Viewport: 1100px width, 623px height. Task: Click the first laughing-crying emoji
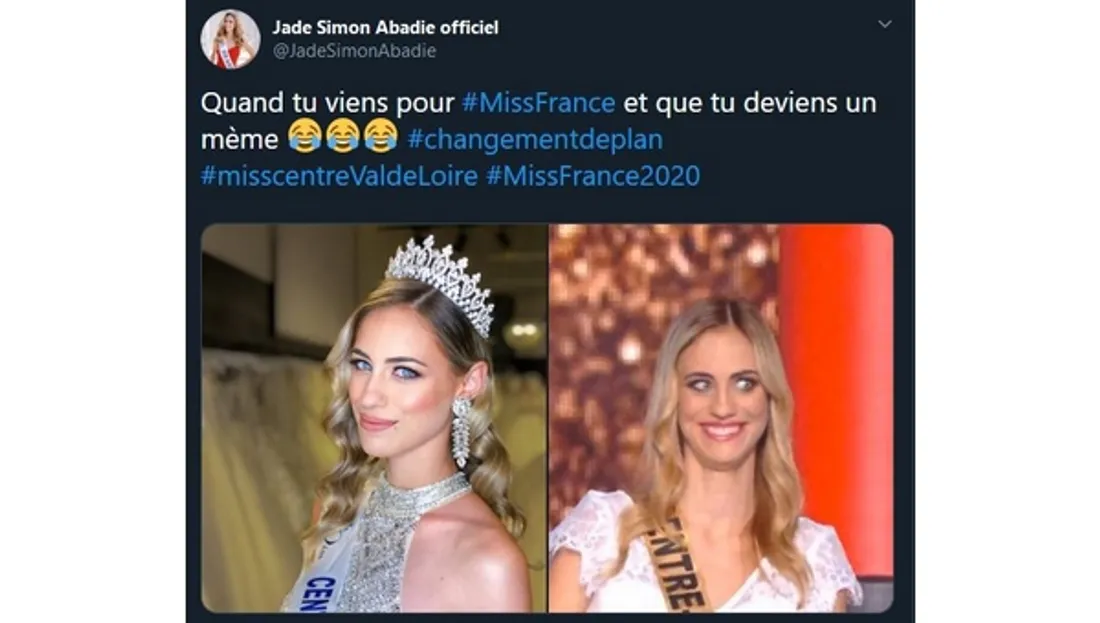(304, 136)
